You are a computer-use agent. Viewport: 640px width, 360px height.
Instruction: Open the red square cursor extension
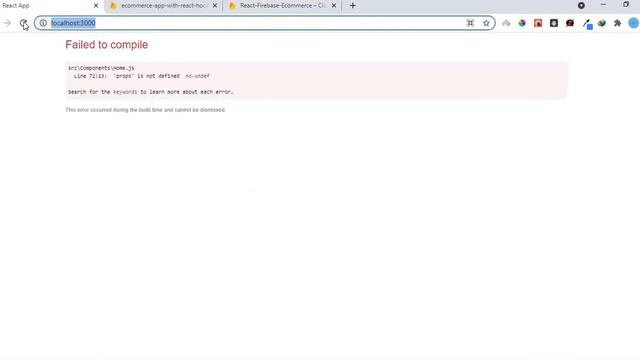538,23
